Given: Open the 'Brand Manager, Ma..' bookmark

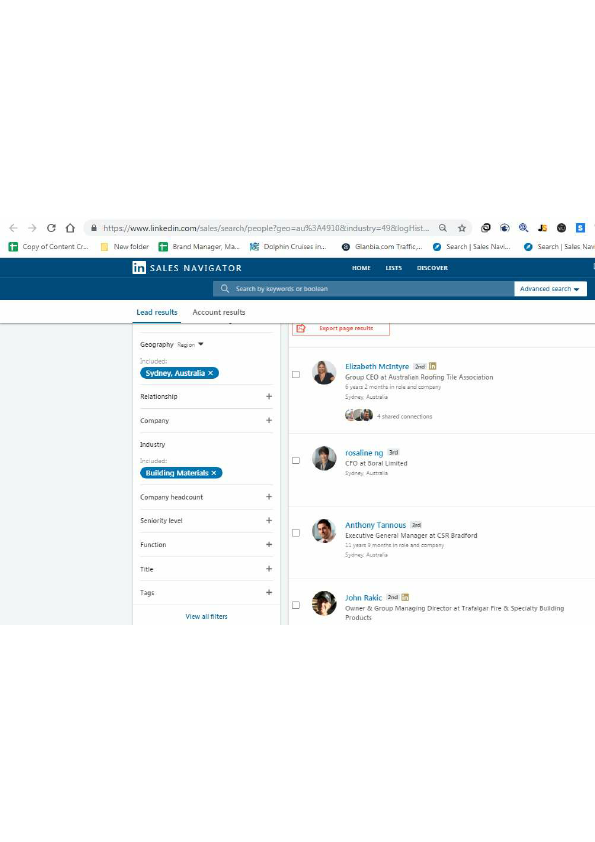Looking at the screenshot, I should coord(199,246).
